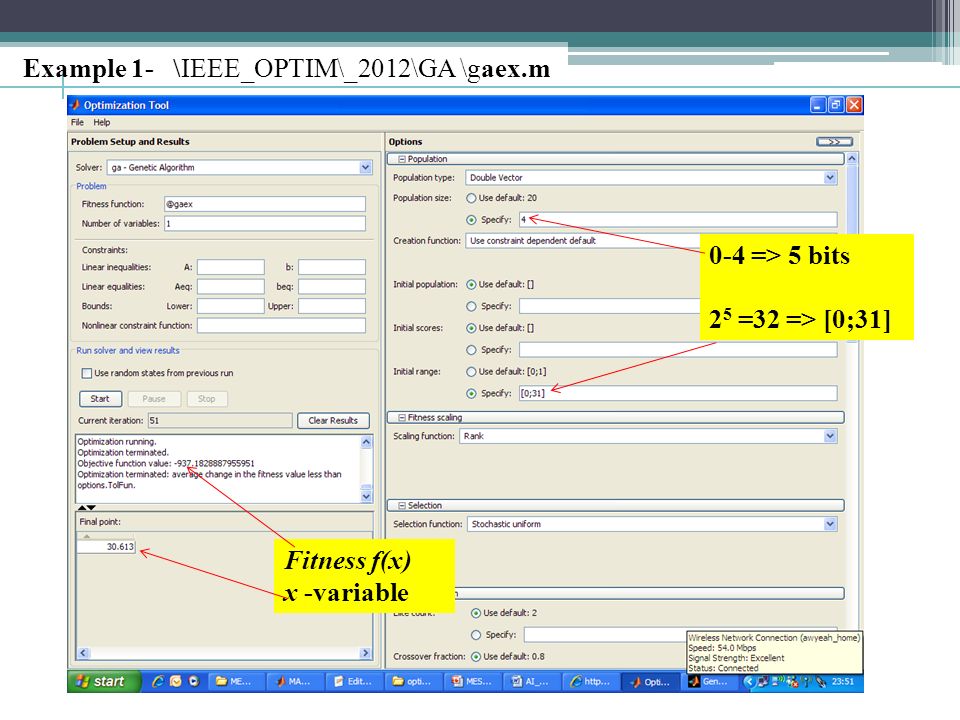Screen dimensions: 960x720
Task: Click the Stop button
Action: 207,399
